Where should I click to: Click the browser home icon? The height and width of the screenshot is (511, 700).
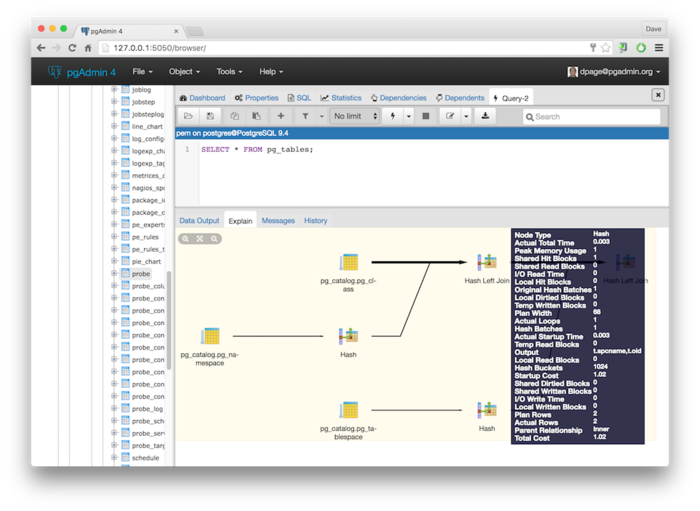pos(88,48)
